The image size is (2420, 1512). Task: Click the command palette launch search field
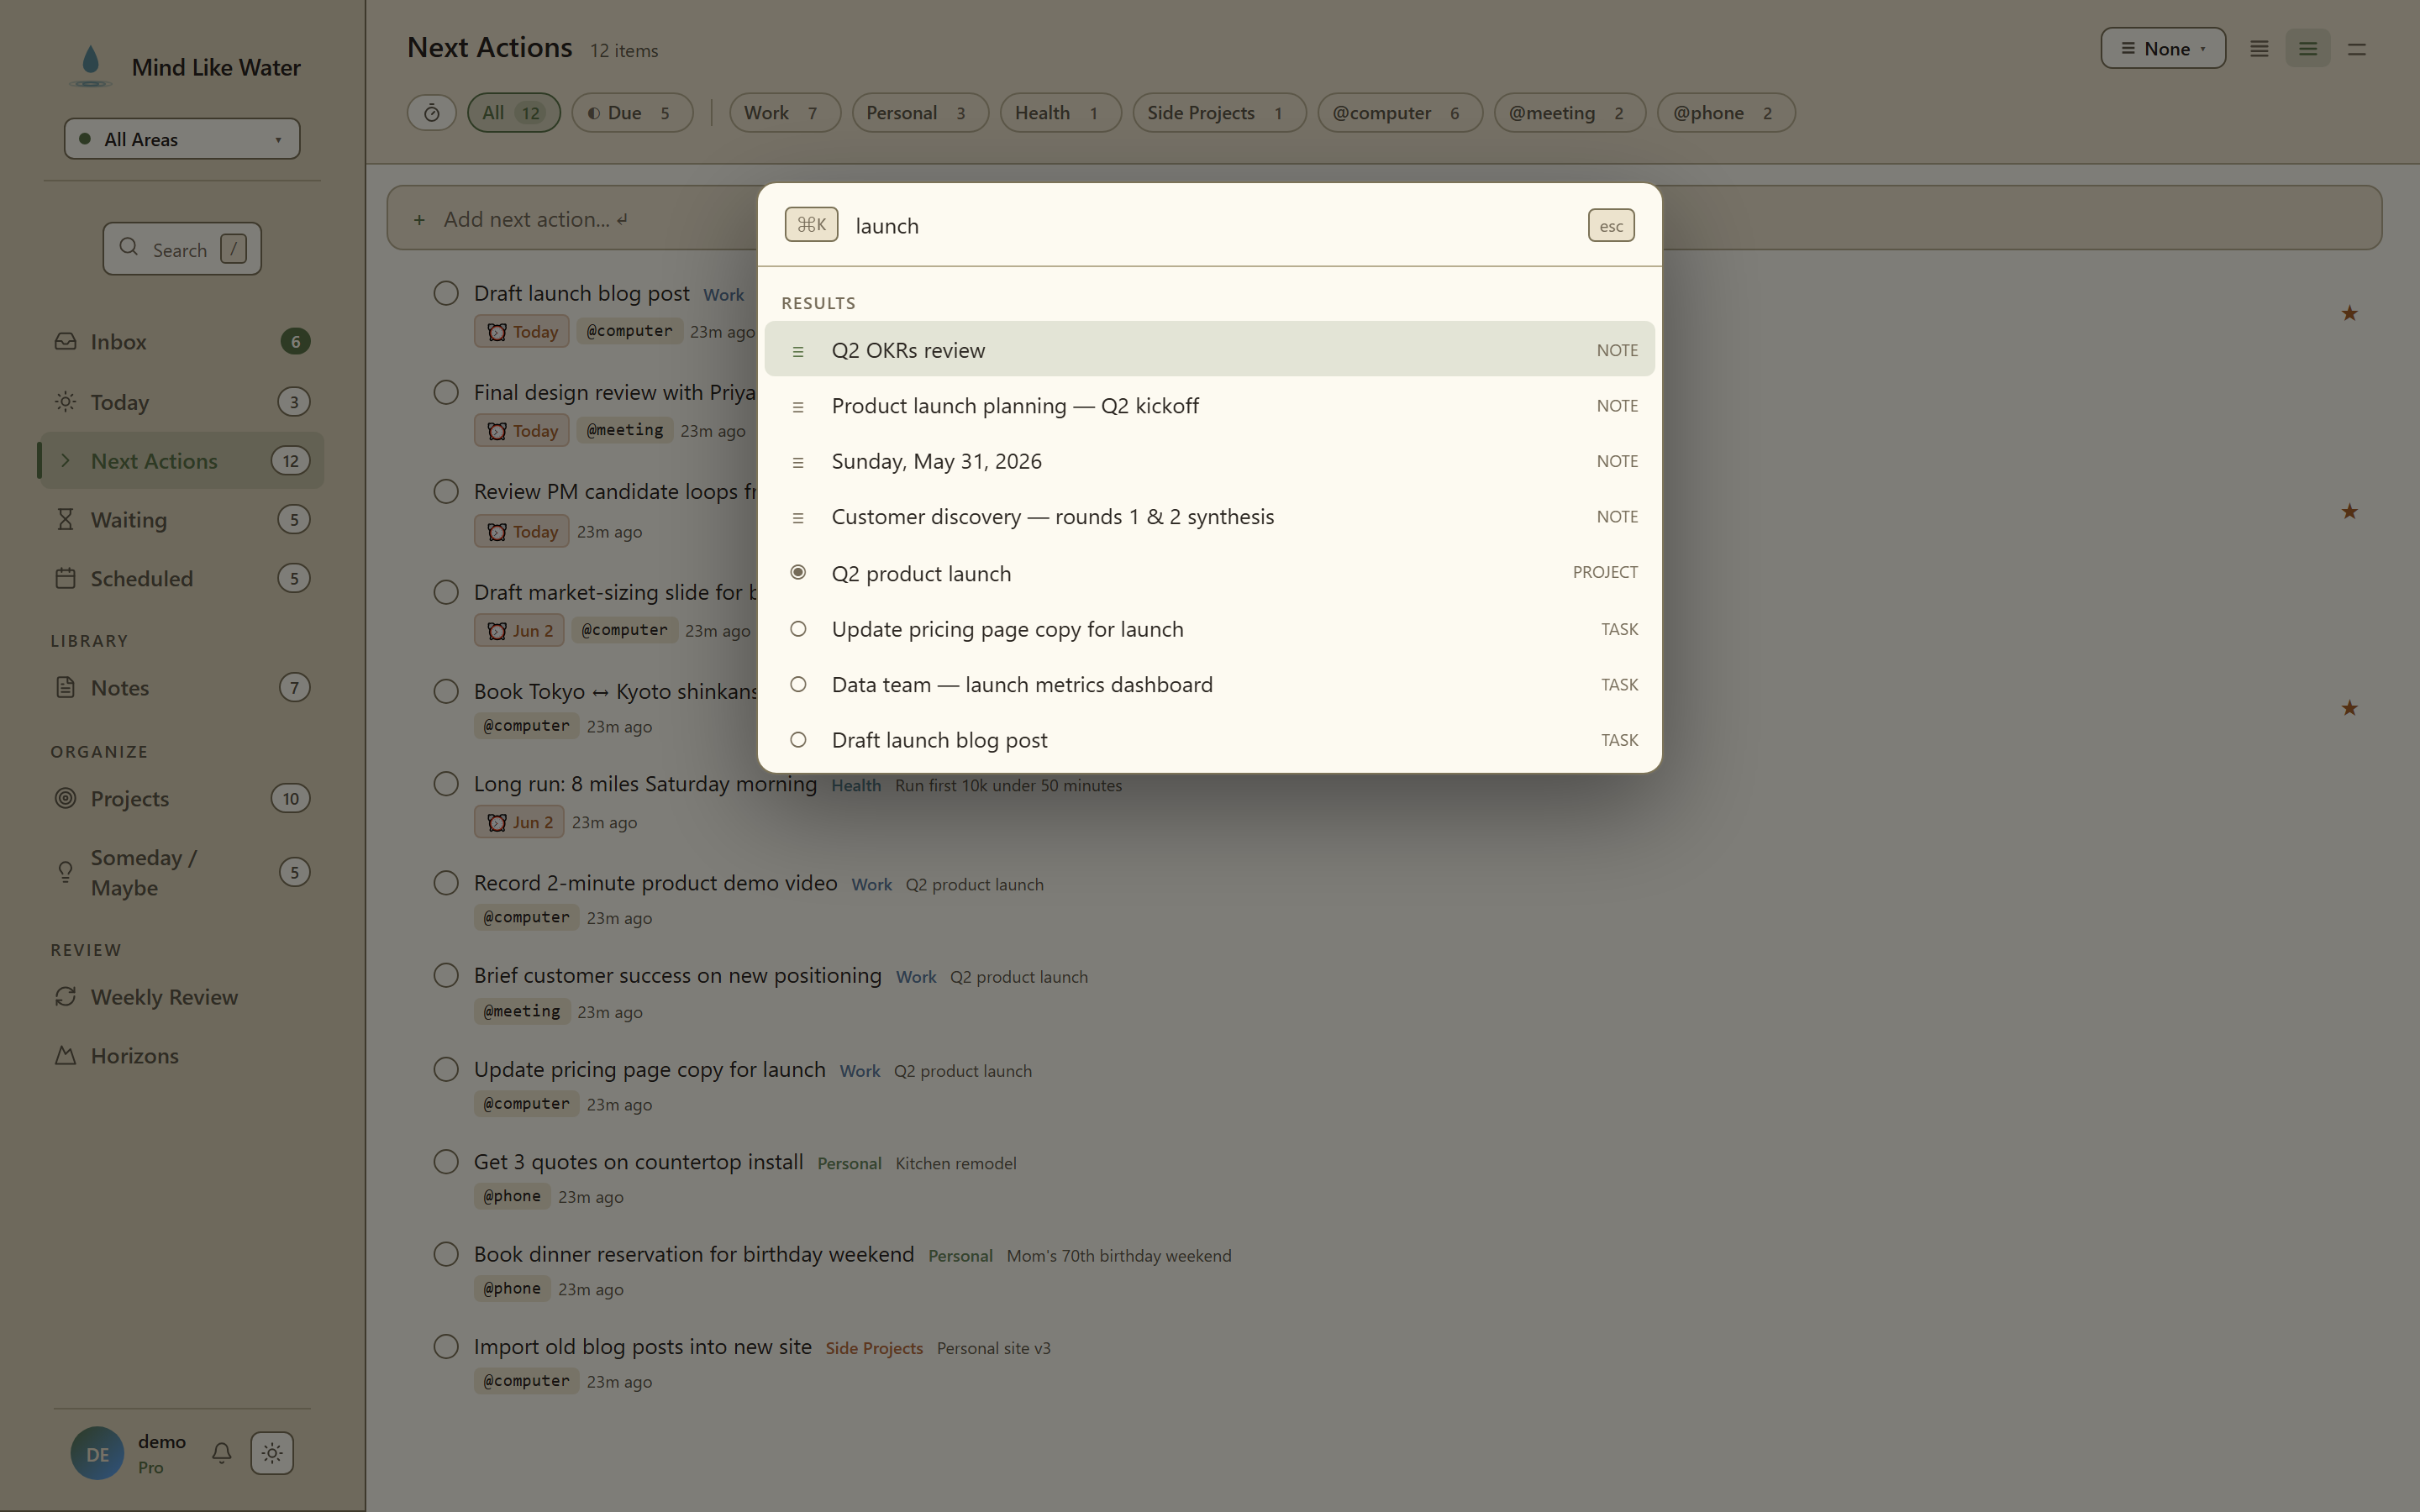point(1212,226)
